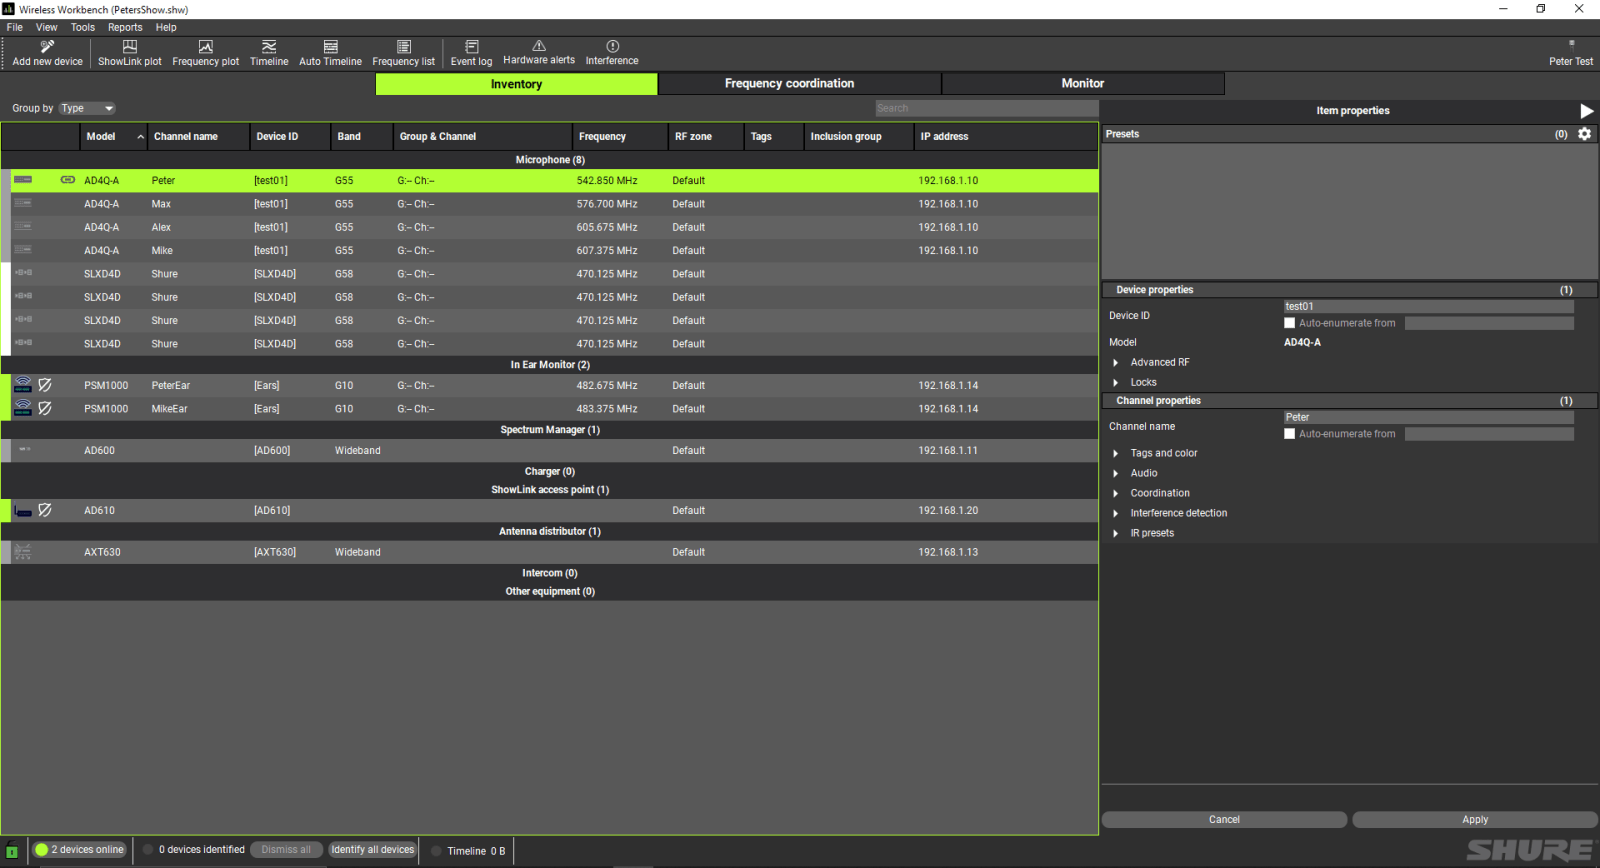
Task: Open the File menu
Action: click(x=15, y=27)
